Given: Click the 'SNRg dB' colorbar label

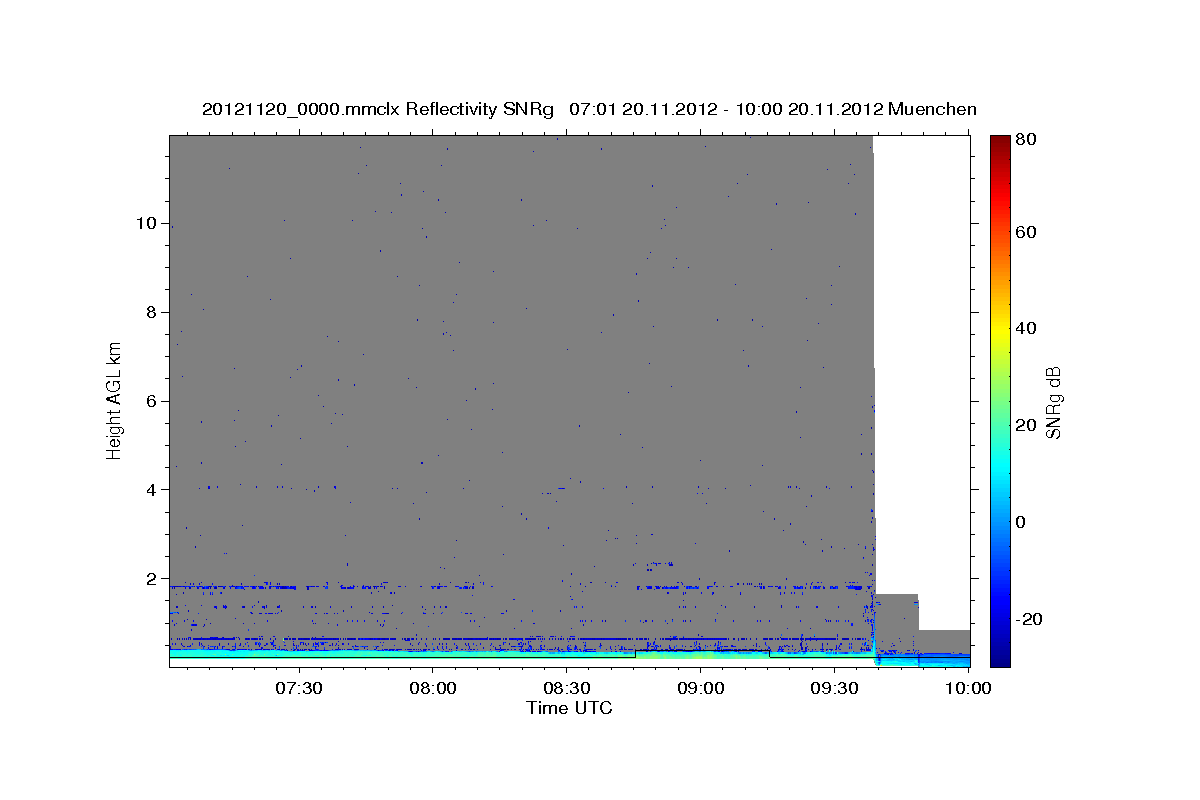Looking at the screenshot, I should (1054, 401).
